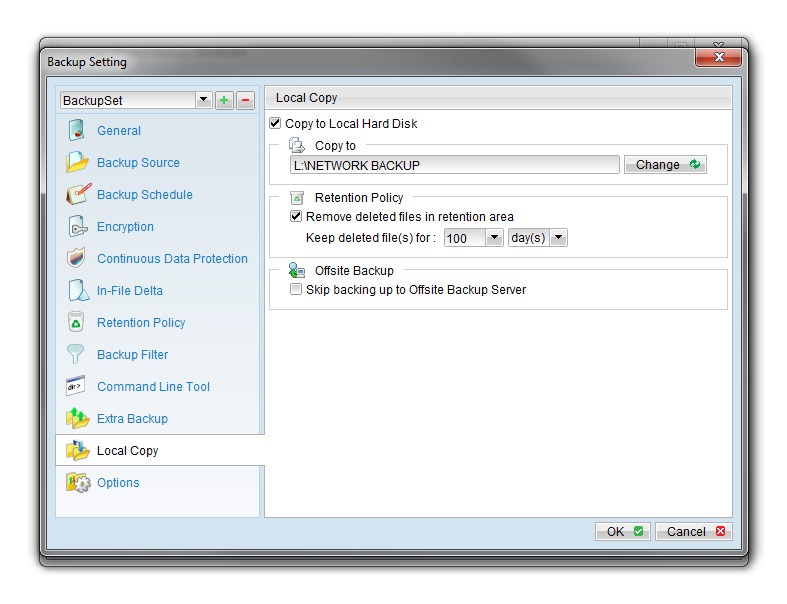787x604 pixels.
Task: Click the Offsite Backup section icon
Action: [297, 270]
